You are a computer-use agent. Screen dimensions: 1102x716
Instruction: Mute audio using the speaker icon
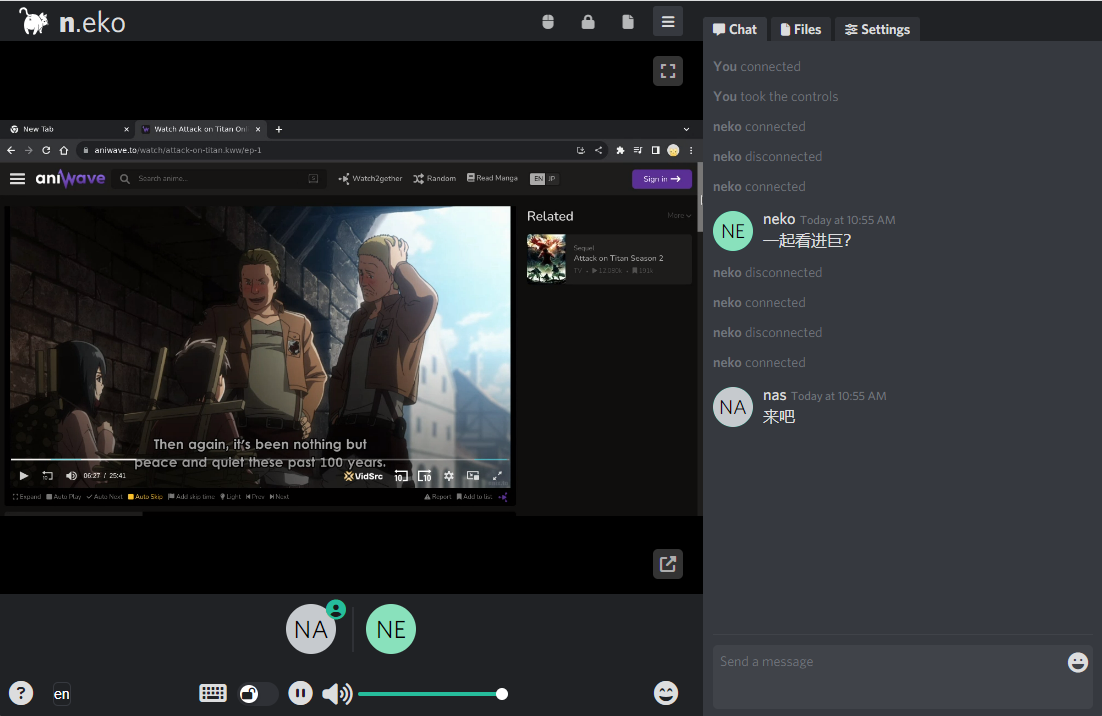pos(337,694)
